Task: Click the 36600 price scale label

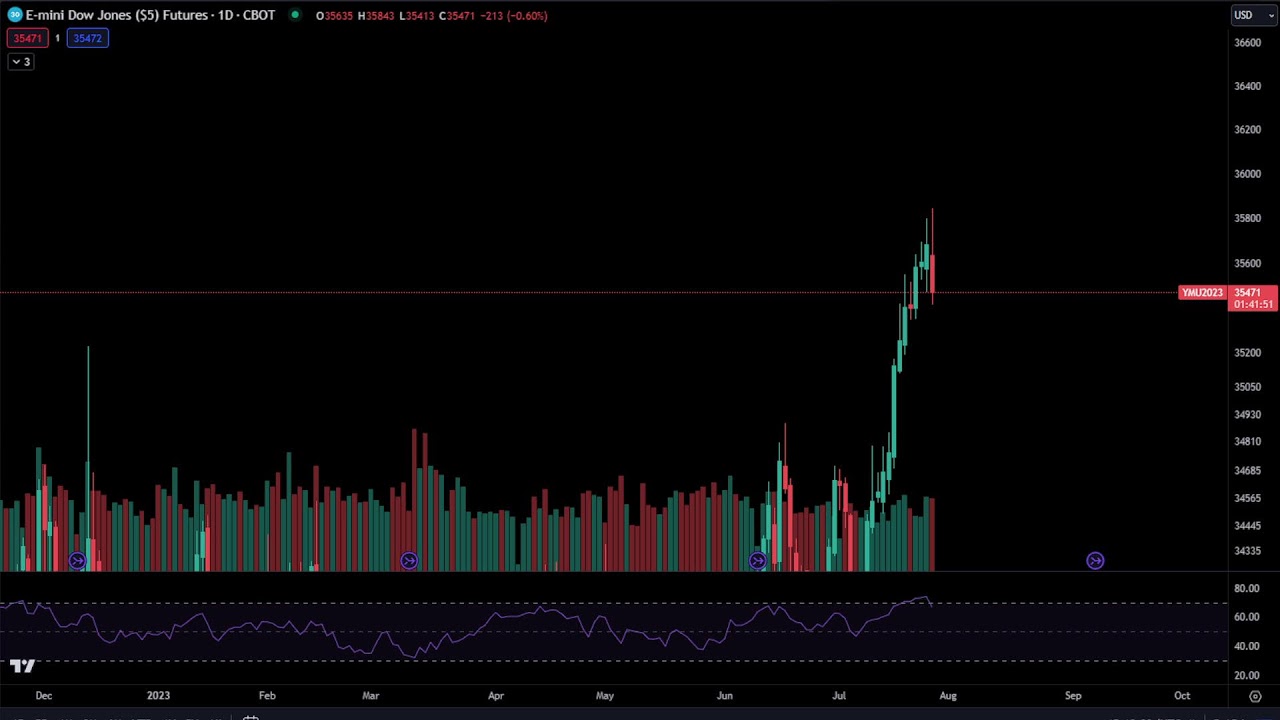Action: click(1247, 43)
